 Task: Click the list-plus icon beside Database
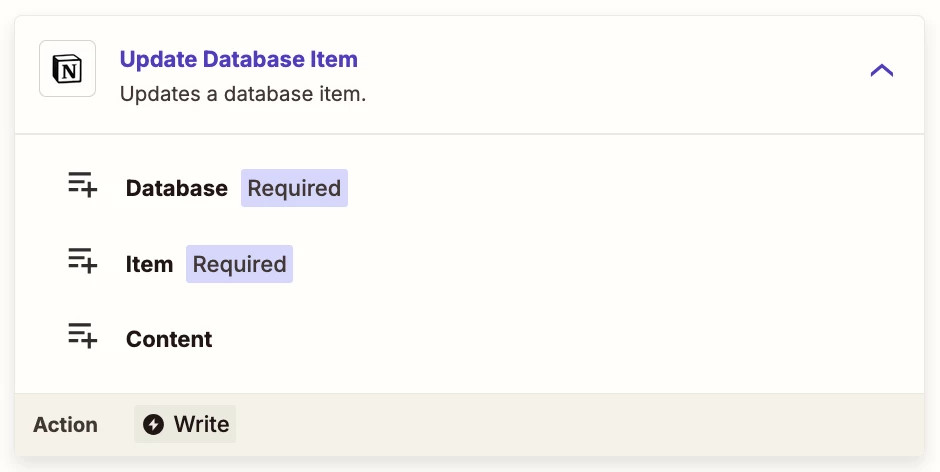point(83,185)
